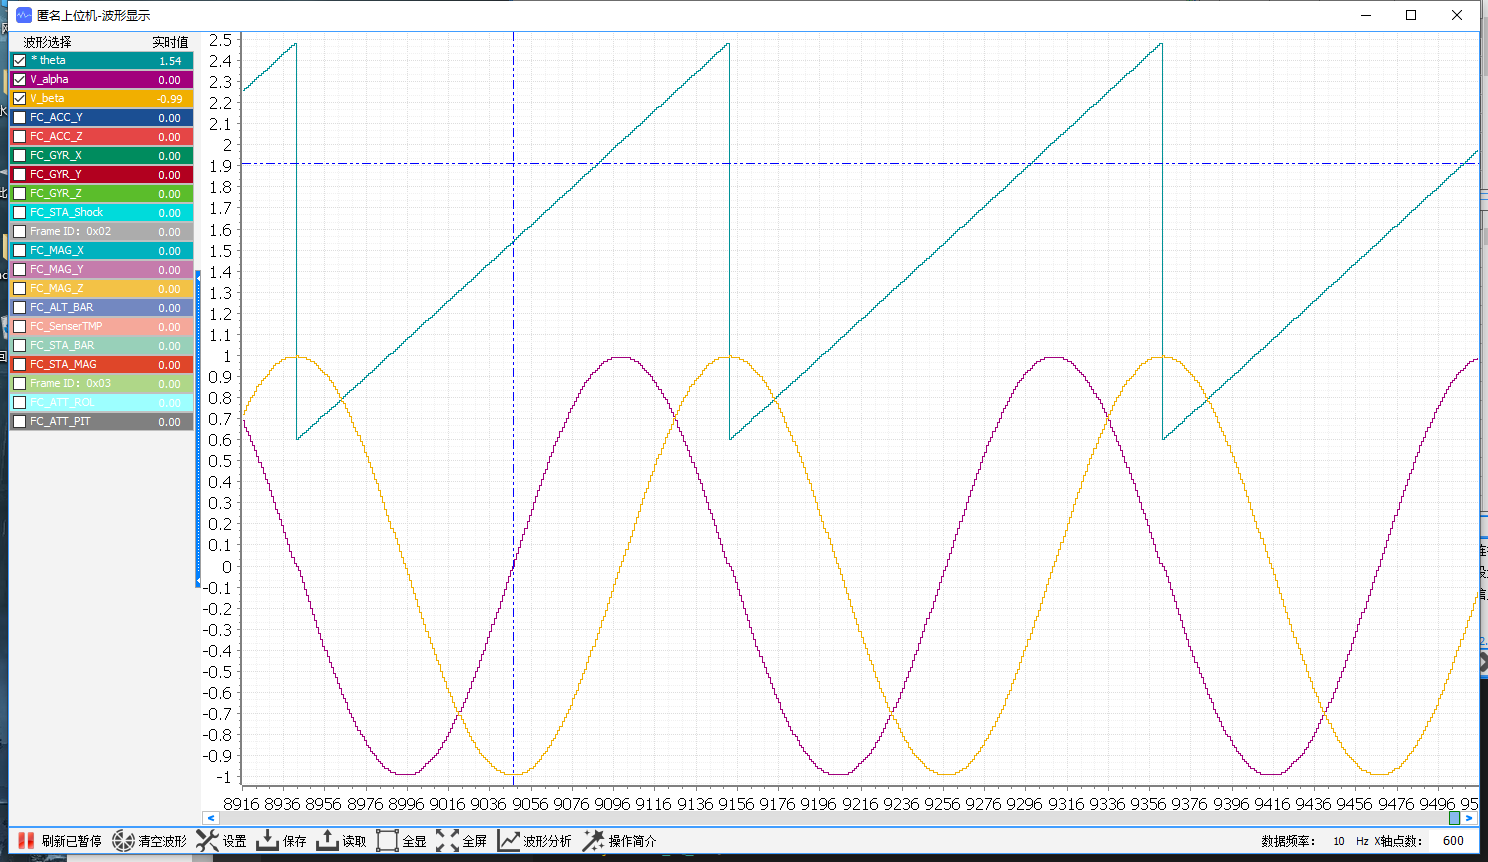Enable the FC_STA_Shock checkbox
This screenshot has width=1488, height=862.
pos(19,212)
